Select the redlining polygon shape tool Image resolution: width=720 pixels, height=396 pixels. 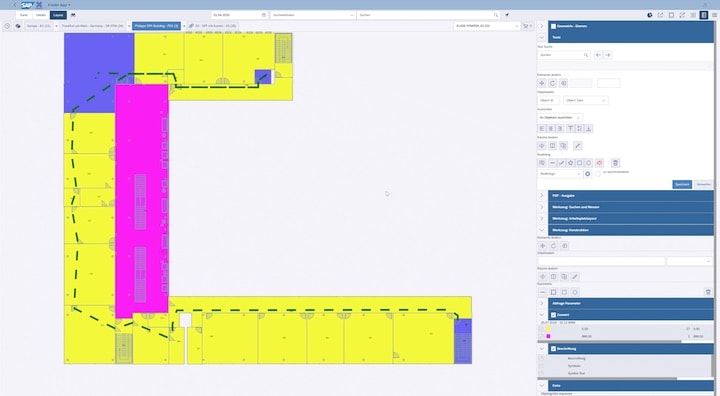(570, 163)
